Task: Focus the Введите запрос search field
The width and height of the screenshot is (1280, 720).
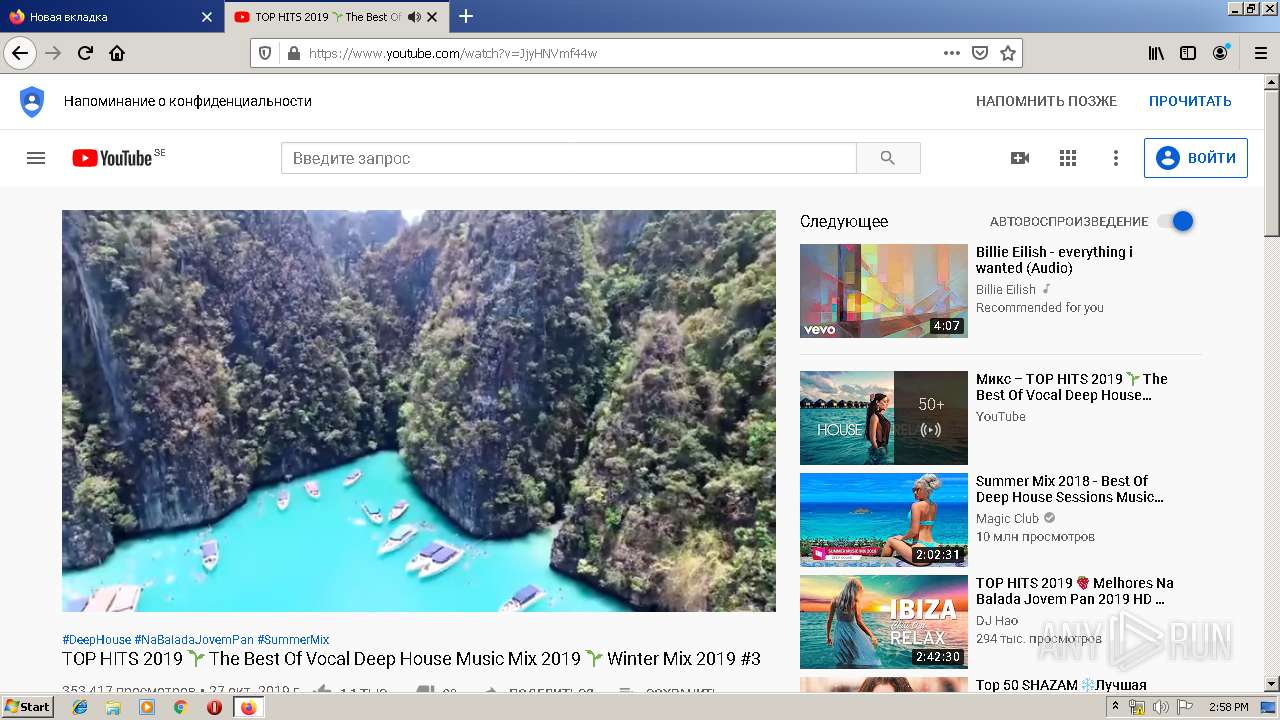Action: [568, 158]
